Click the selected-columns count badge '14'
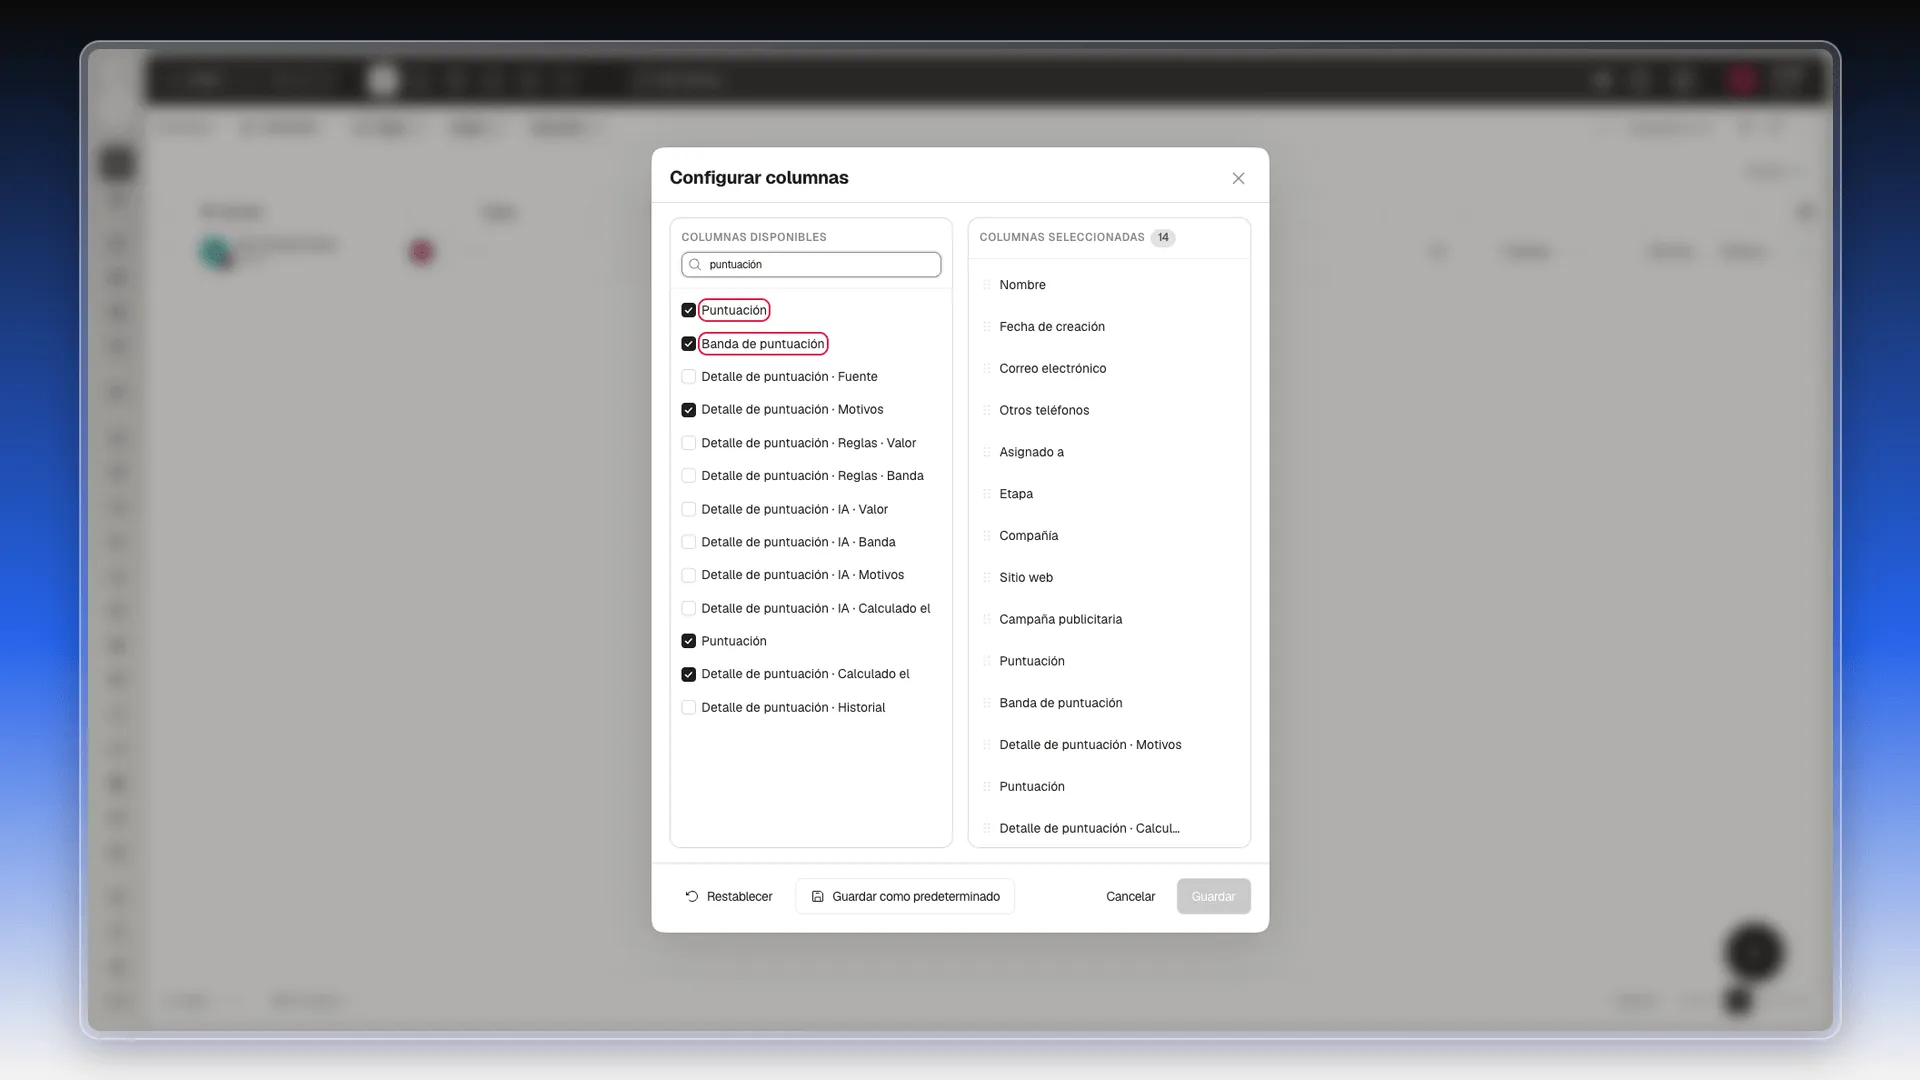 [x=1163, y=238]
